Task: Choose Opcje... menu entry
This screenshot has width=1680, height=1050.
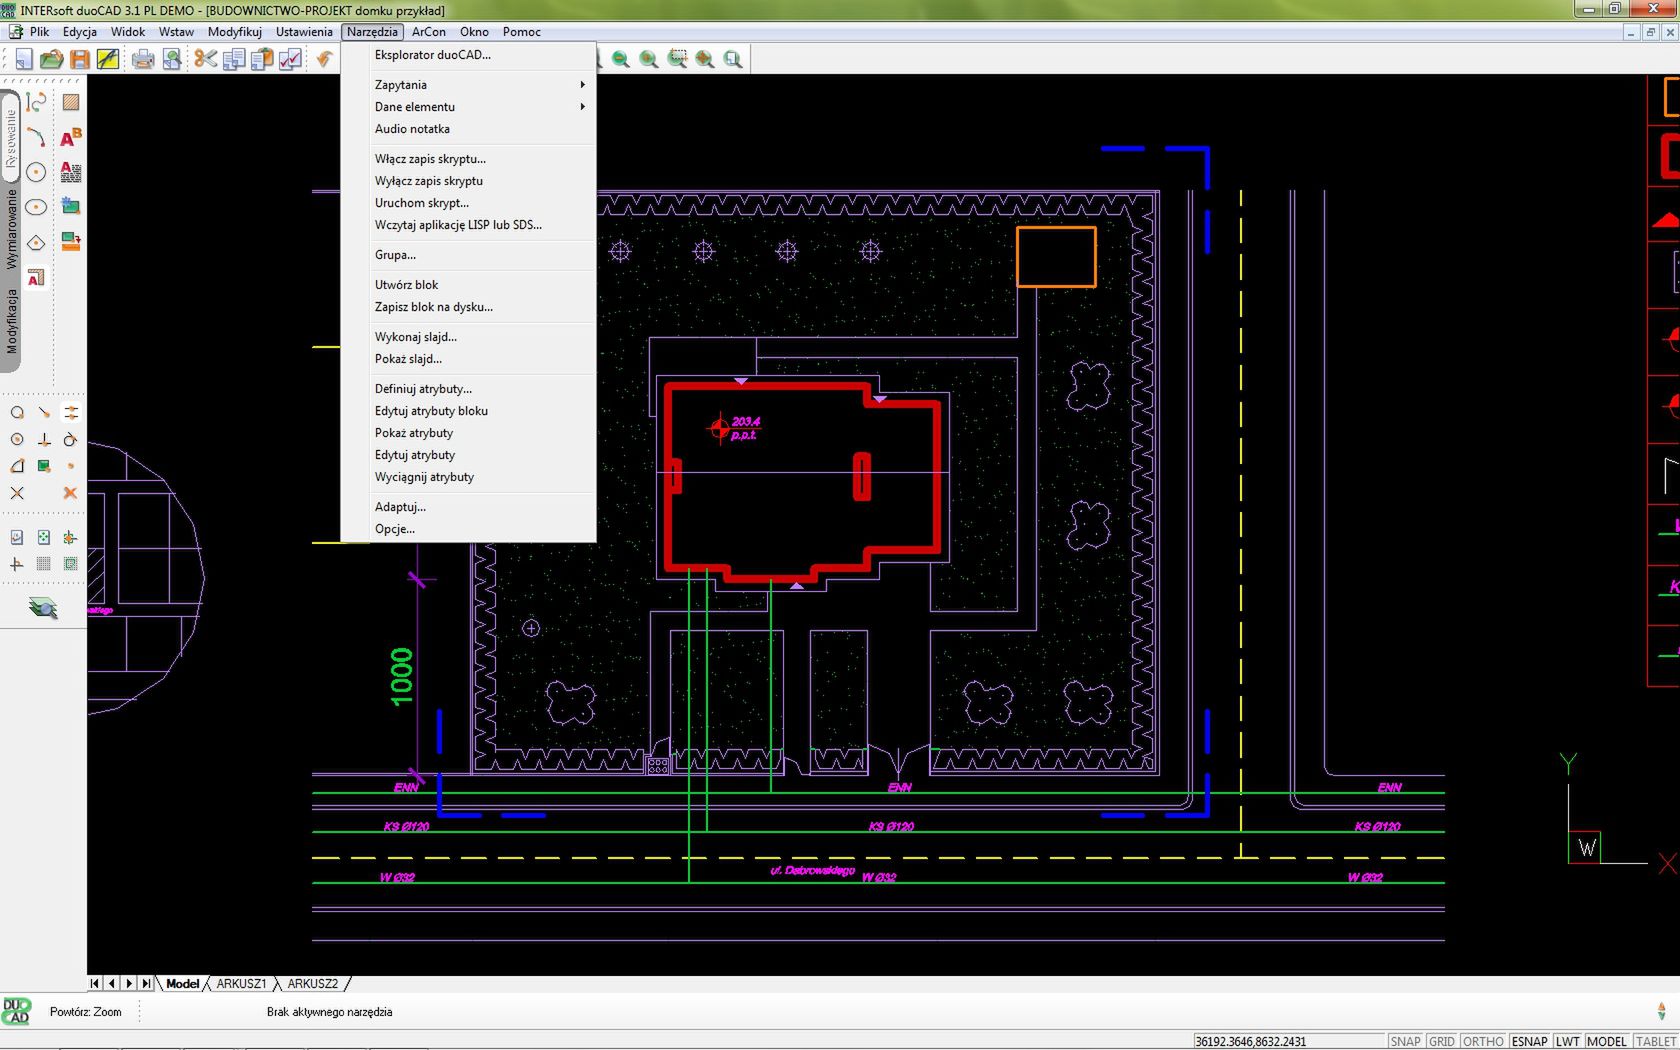Action: (469, 529)
